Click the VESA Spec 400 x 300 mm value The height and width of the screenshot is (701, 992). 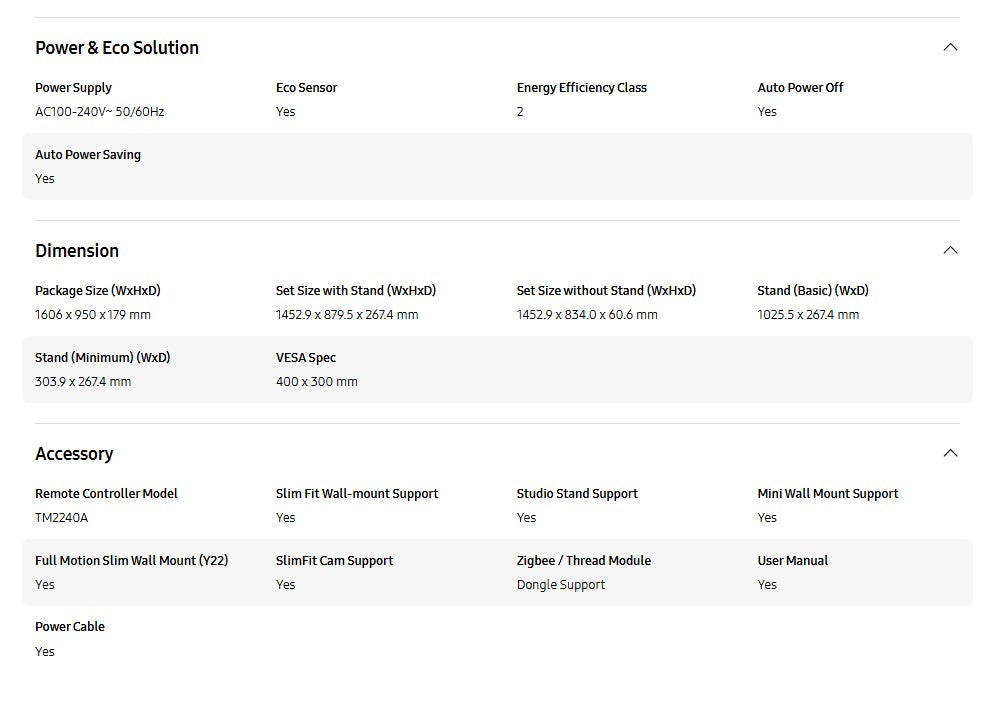316,382
